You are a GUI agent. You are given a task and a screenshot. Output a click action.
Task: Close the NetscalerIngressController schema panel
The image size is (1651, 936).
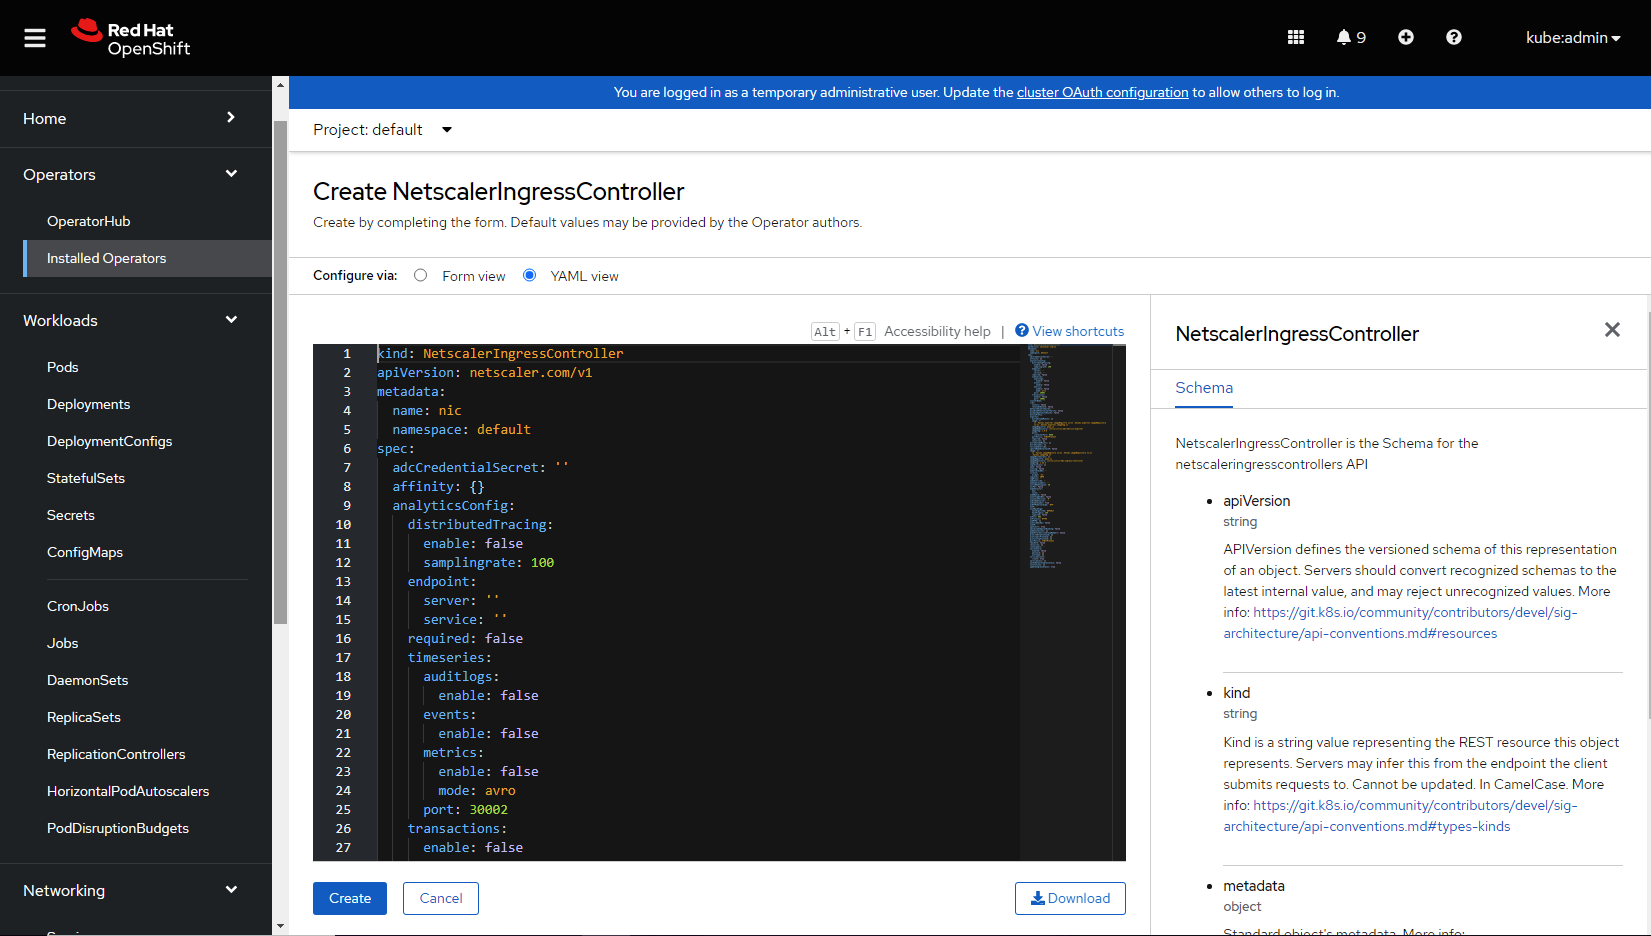click(x=1612, y=330)
